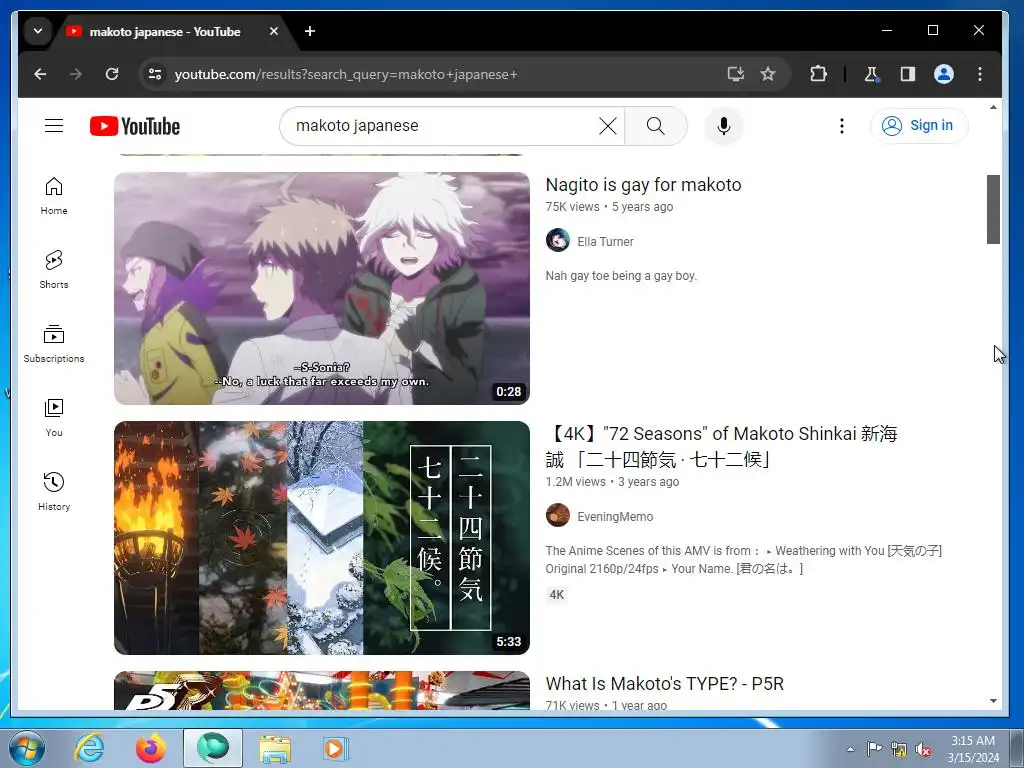
Task: Expand the tab search dropdown arrow
Action: tap(38, 31)
